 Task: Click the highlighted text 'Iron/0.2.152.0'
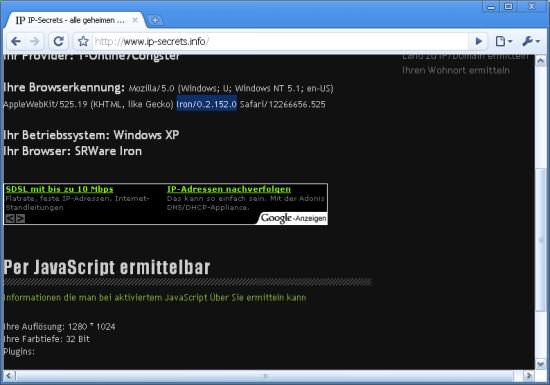pyautogui.click(x=207, y=104)
